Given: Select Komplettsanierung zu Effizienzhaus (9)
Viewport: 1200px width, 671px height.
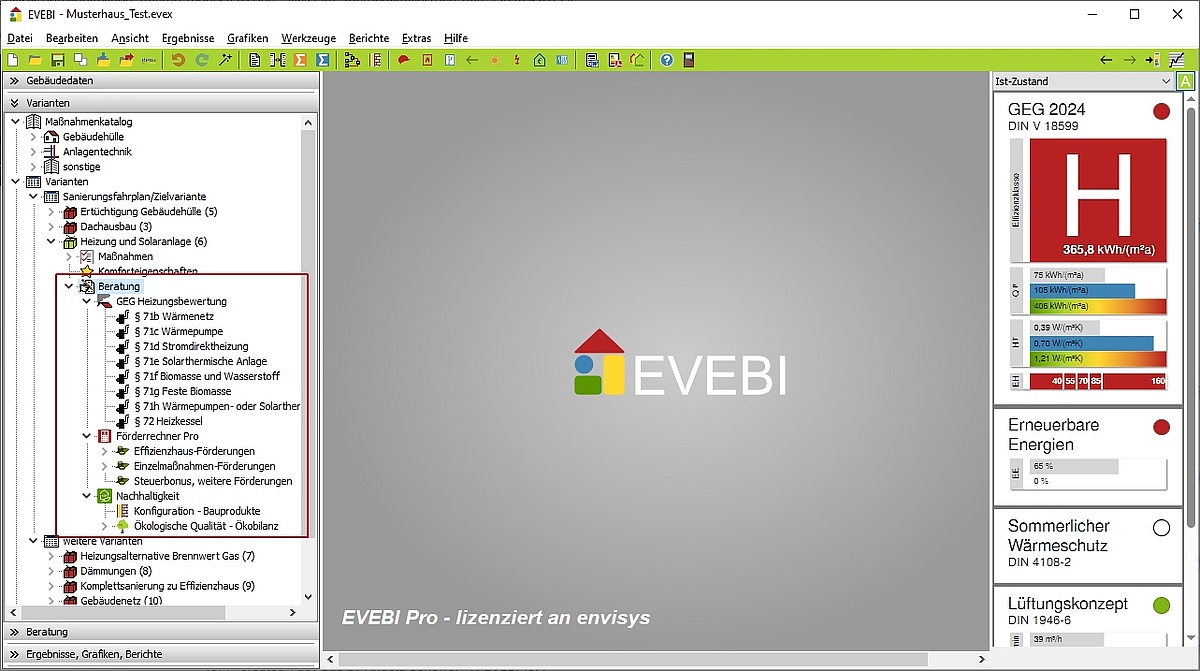Looking at the screenshot, I should 167,586.
